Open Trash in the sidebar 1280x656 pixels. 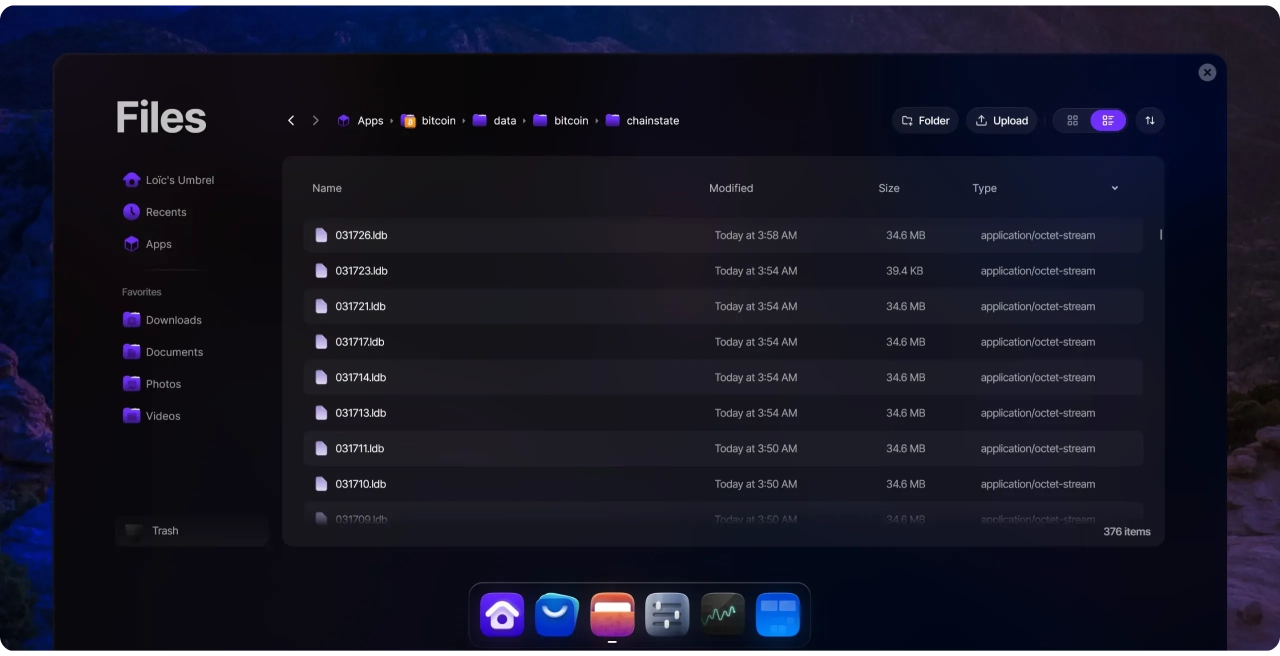coord(165,531)
